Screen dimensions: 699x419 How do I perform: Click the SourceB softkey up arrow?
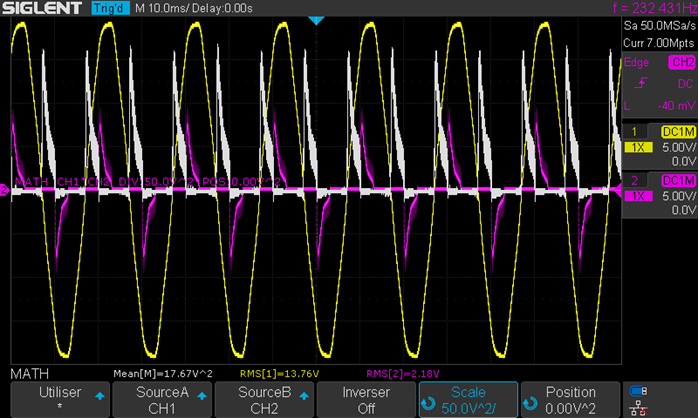point(304,396)
